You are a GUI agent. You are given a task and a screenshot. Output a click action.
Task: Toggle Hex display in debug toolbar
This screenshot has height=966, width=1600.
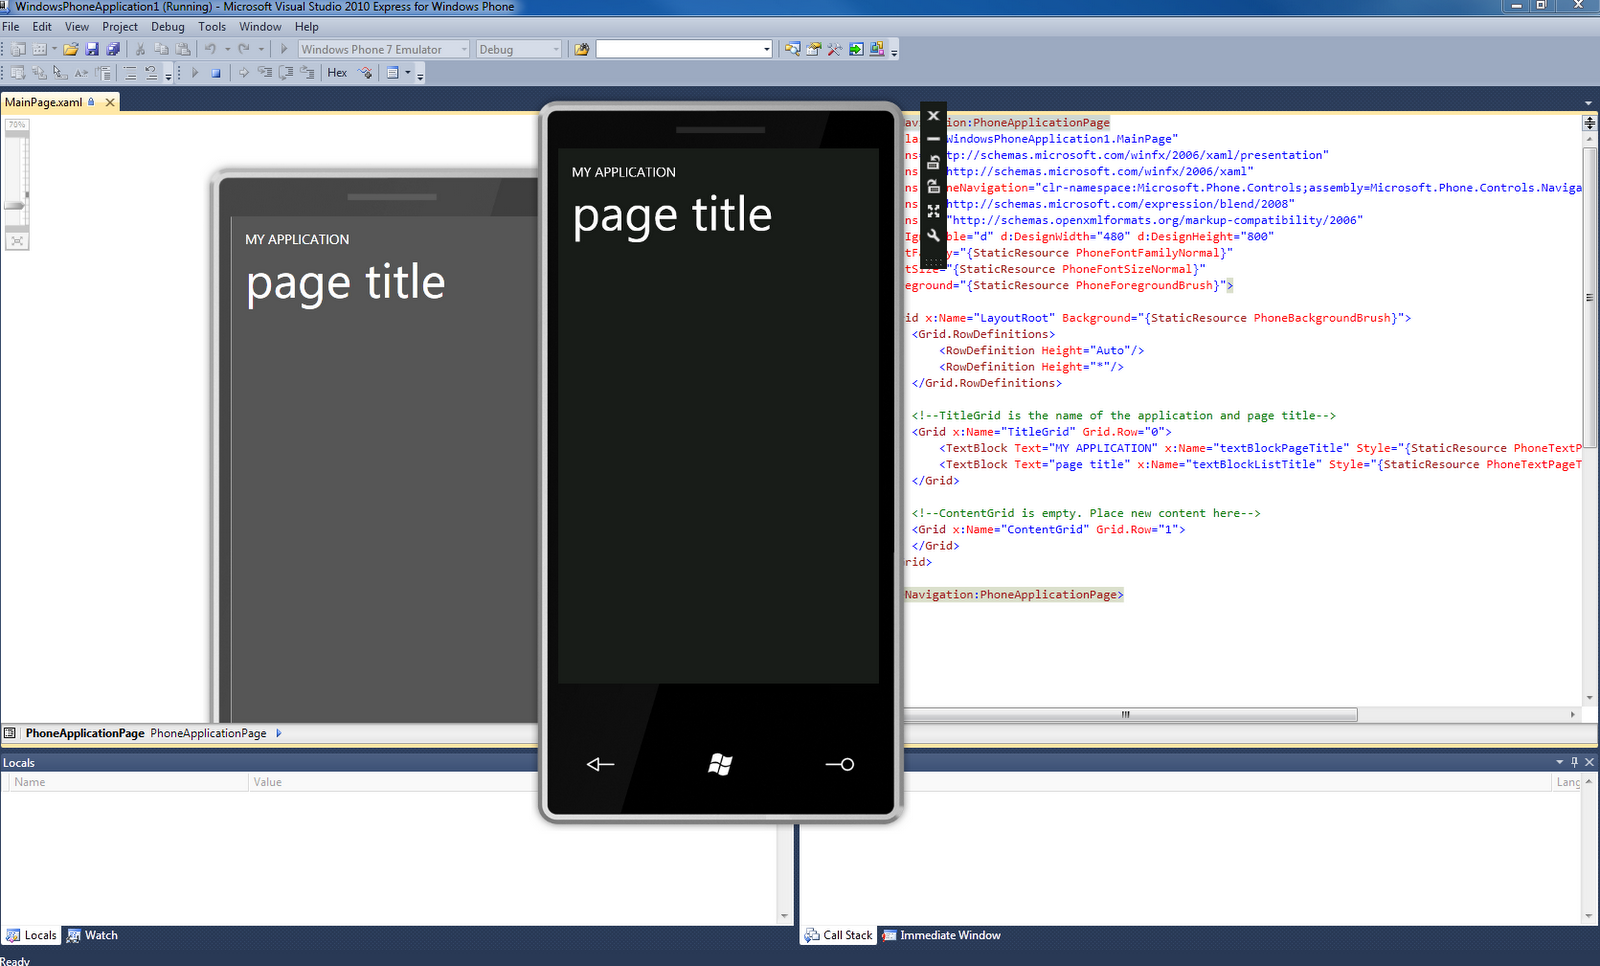coord(337,73)
